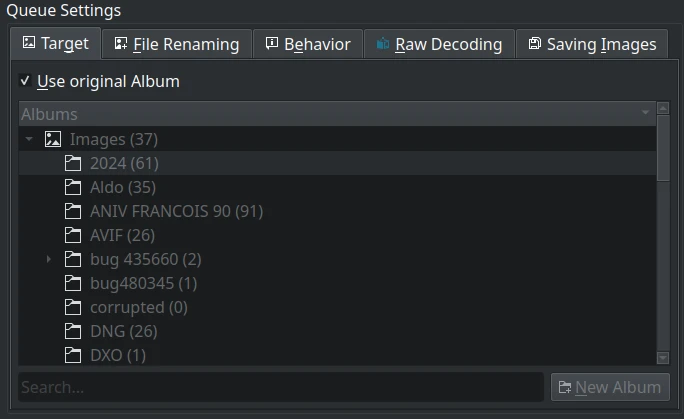The image size is (684, 419).
Task: Click the Images root album picture icon
Action: tap(54, 139)
